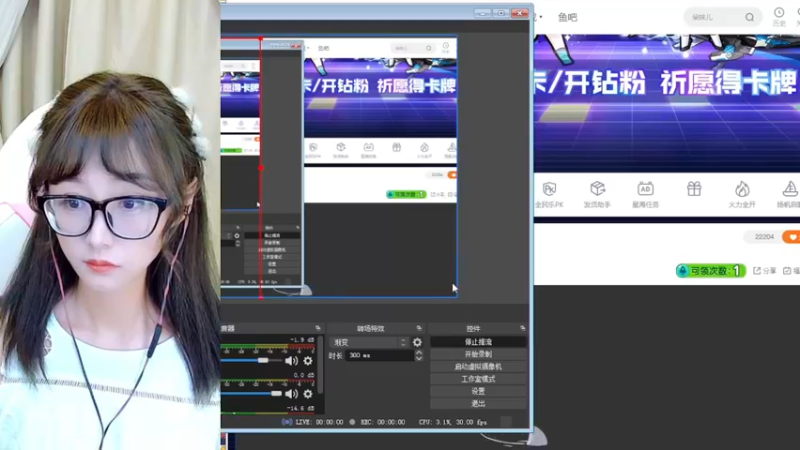Pop out the 转场特效 transitions dock
The image size is (800, 450).
pos(419,328)
